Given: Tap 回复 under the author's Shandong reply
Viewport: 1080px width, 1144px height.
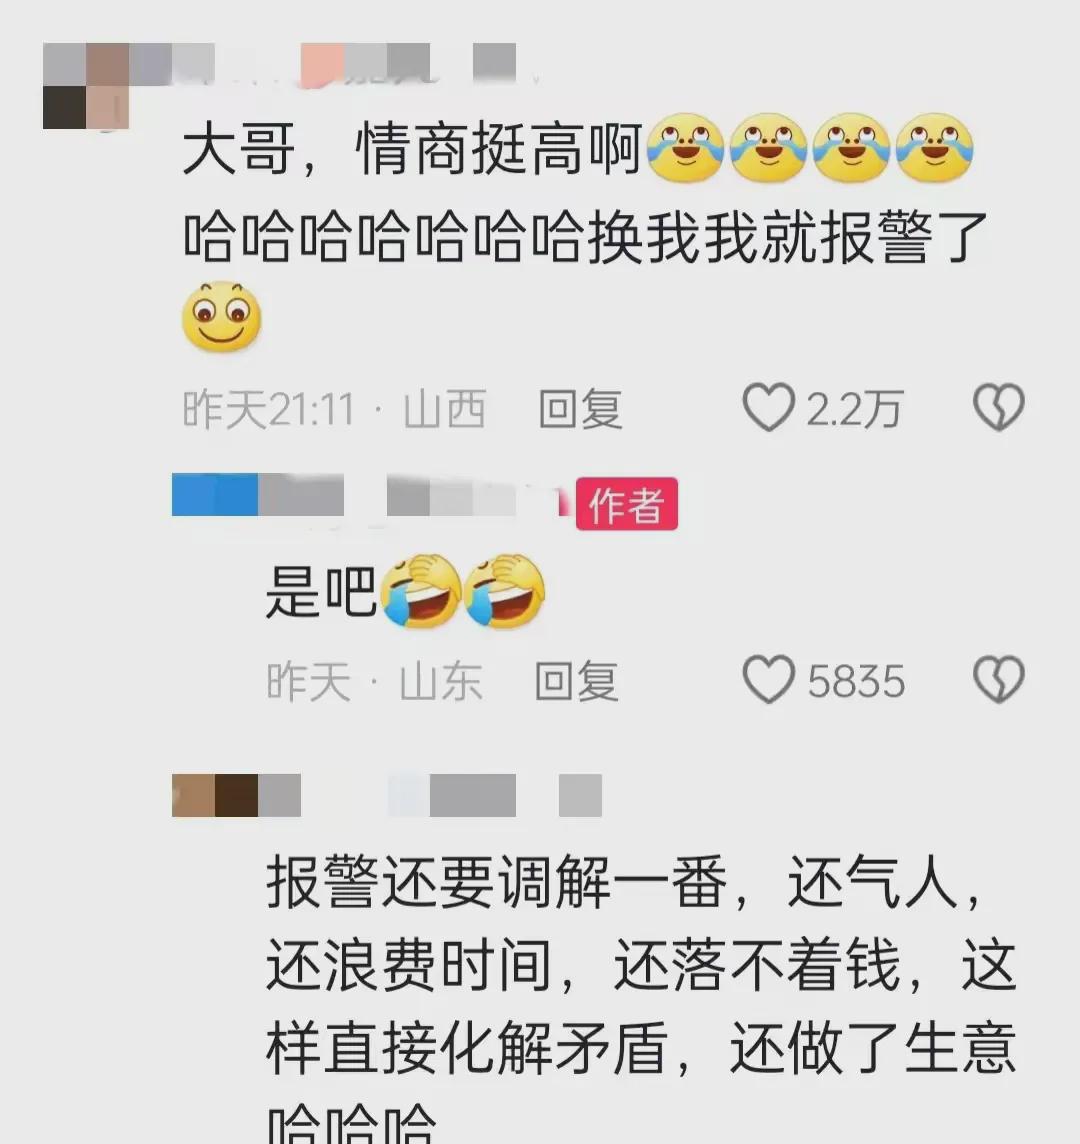Looking at the screenshot, I should 576,681.
